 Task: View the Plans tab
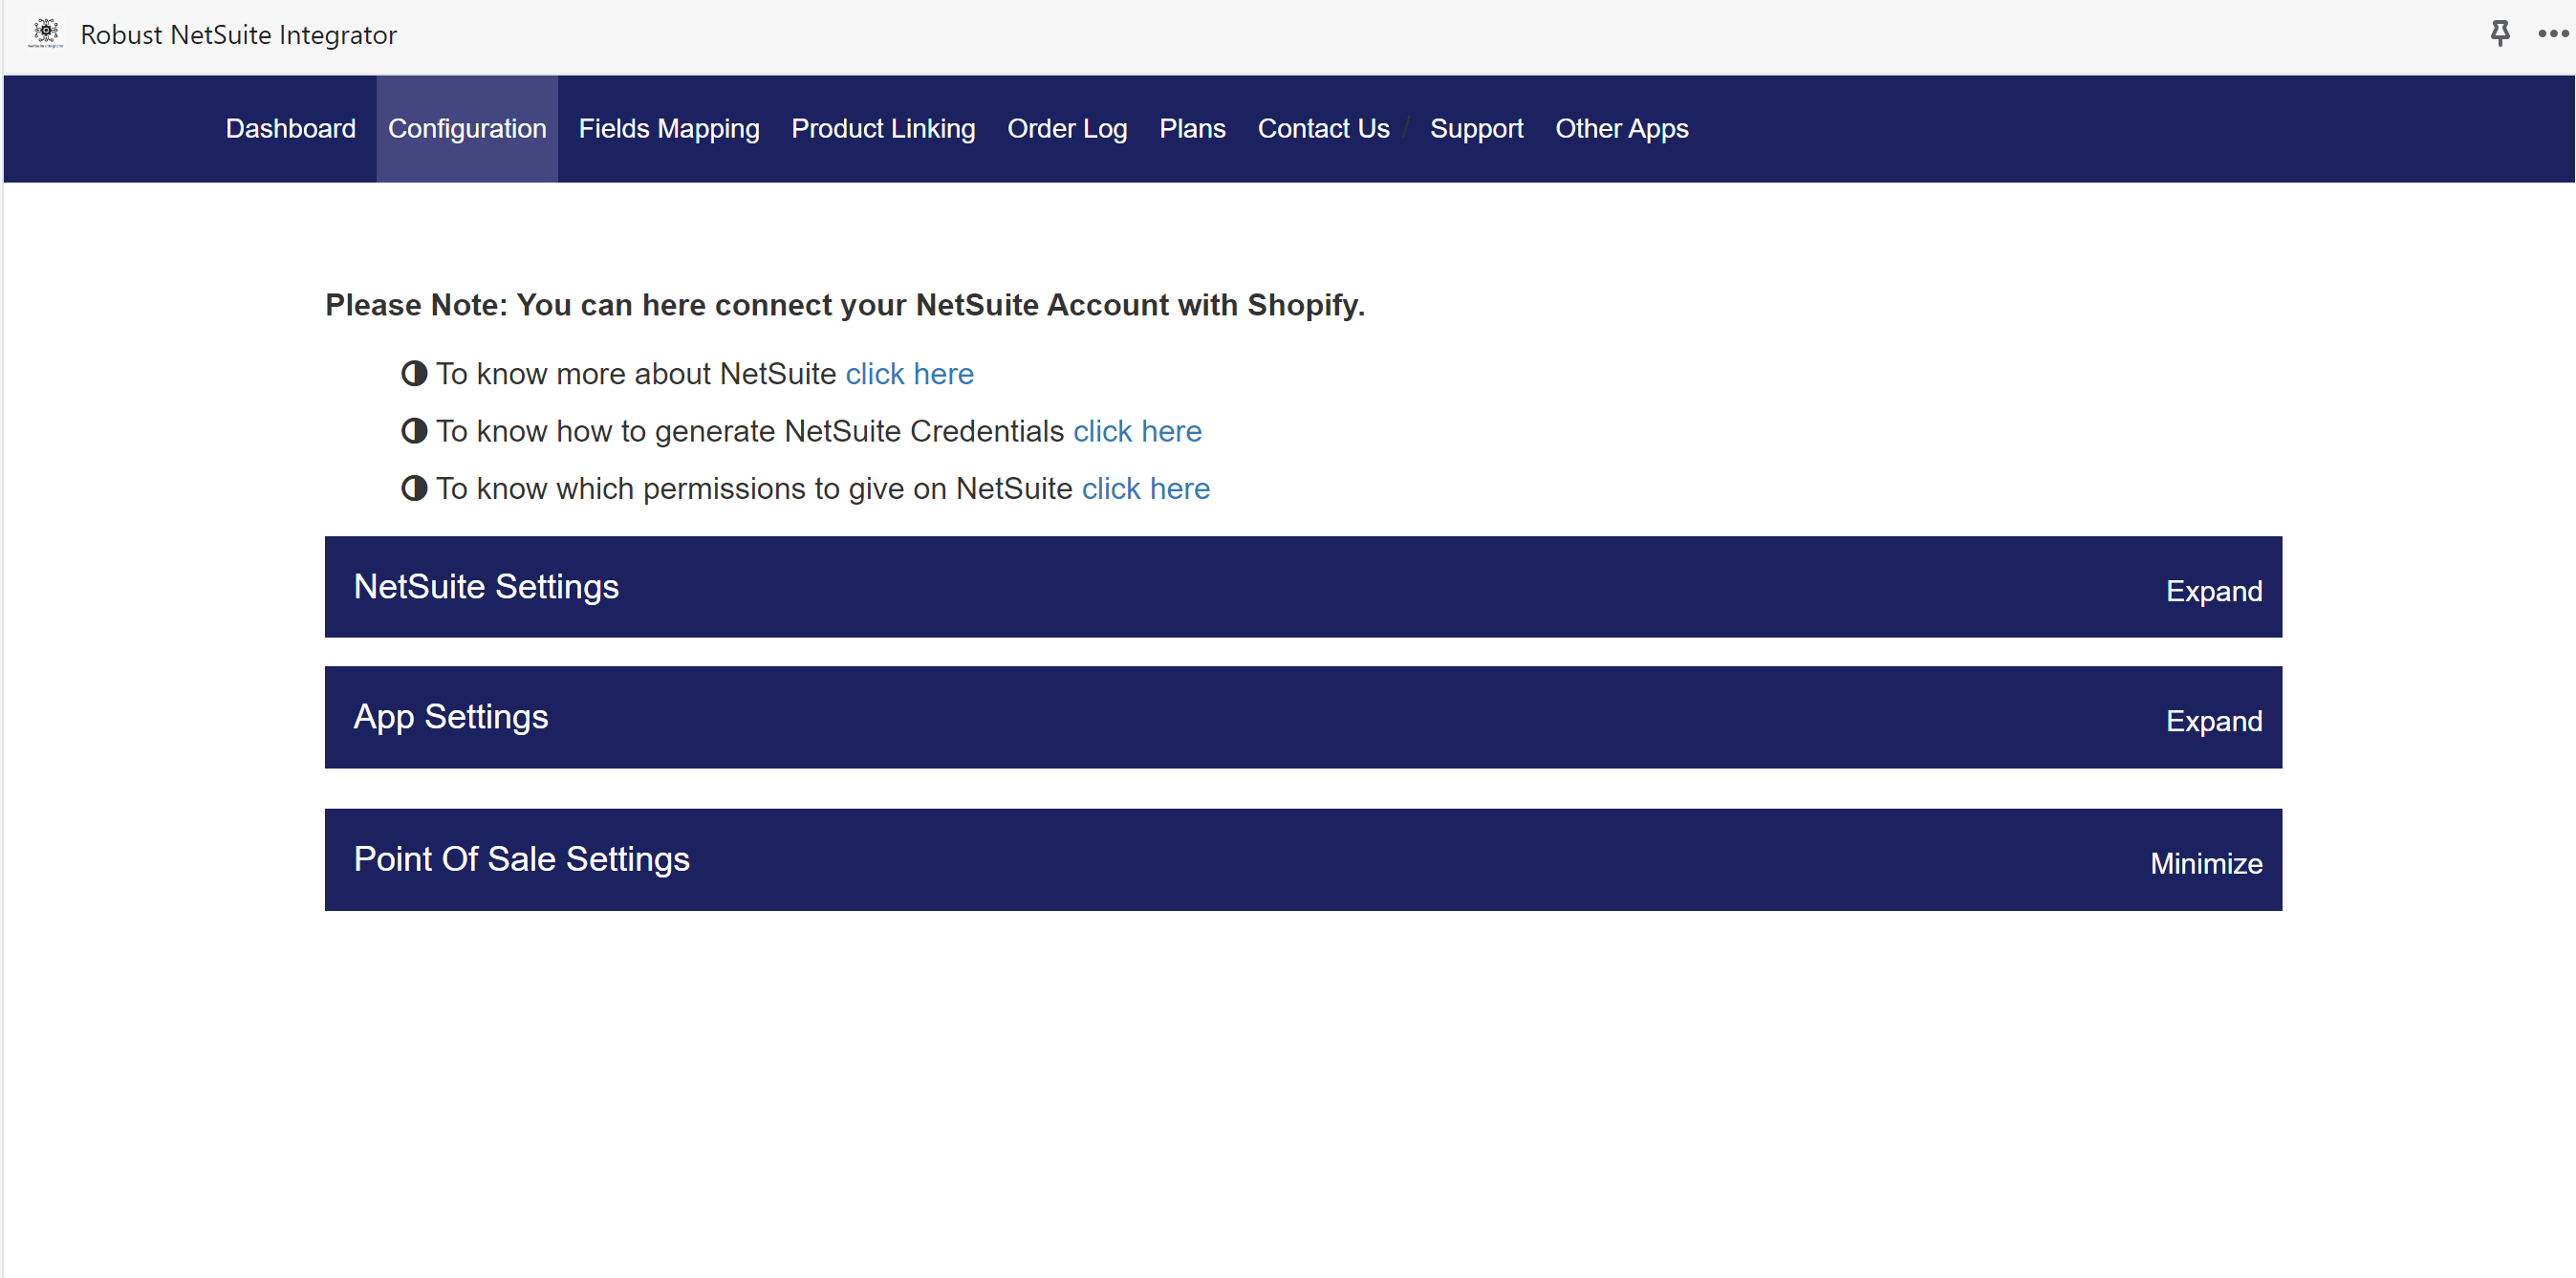tap(1191, 129)
